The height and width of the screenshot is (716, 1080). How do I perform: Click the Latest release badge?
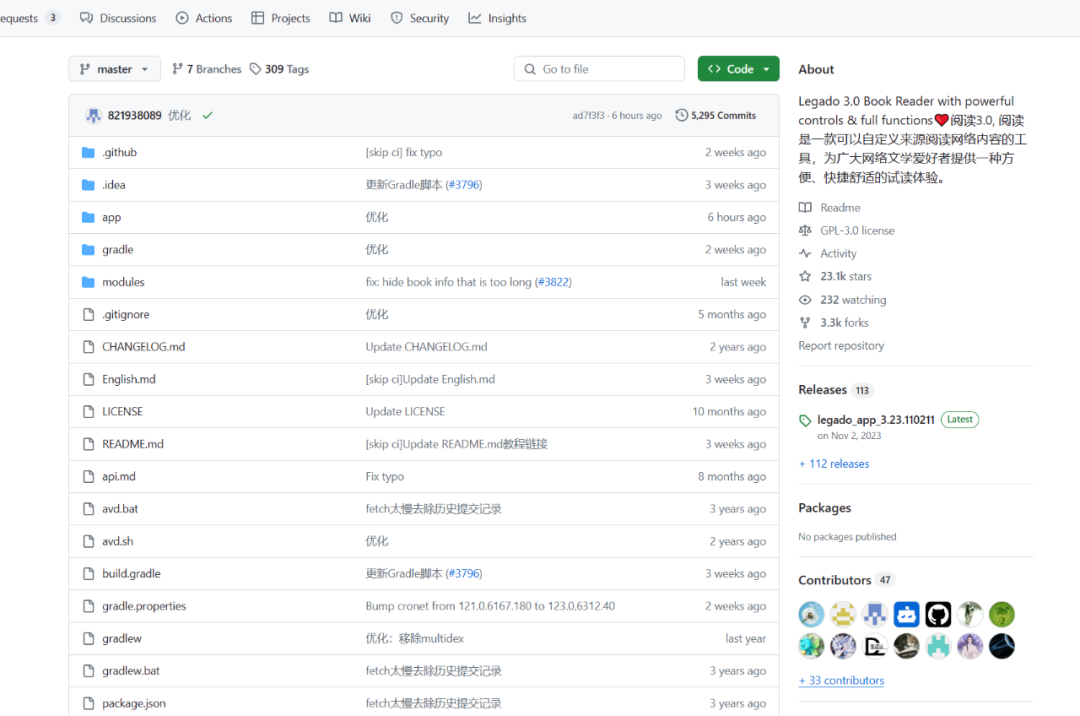pyautogui.click(x=959, y=419)
